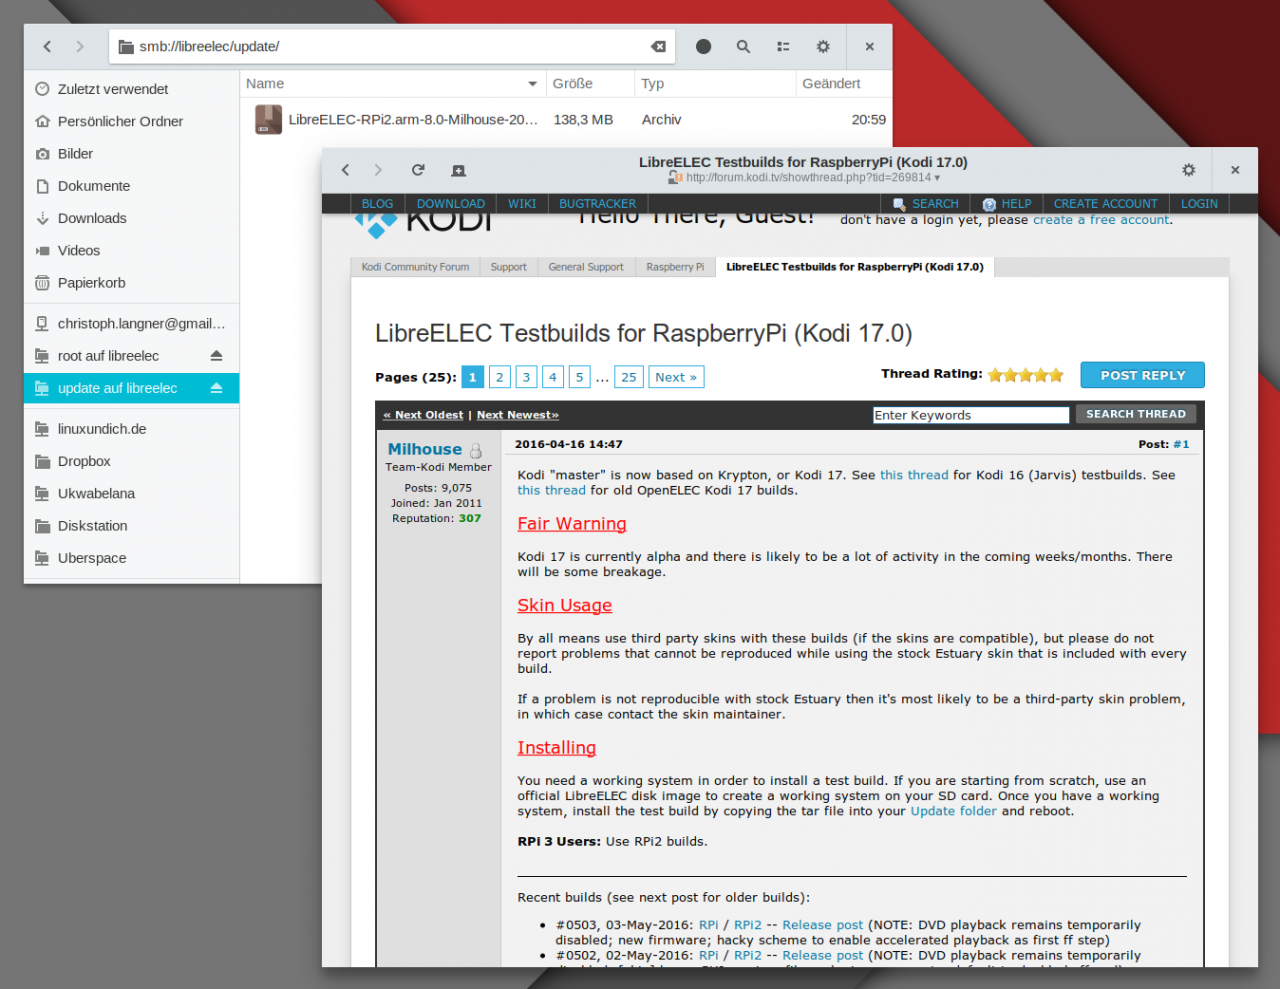This screenshot has width=1280, height=989.
Task: Jump to thread page 25
Action: (x=628, y=377)
